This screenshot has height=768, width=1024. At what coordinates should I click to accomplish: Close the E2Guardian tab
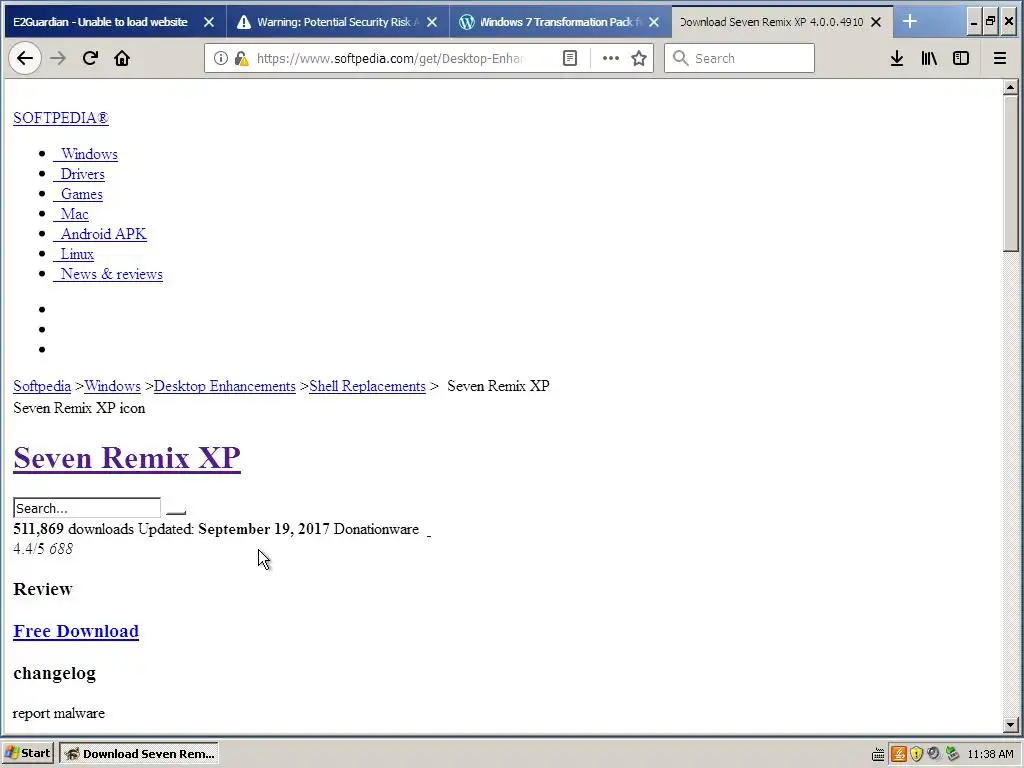[x=209, y=22]
